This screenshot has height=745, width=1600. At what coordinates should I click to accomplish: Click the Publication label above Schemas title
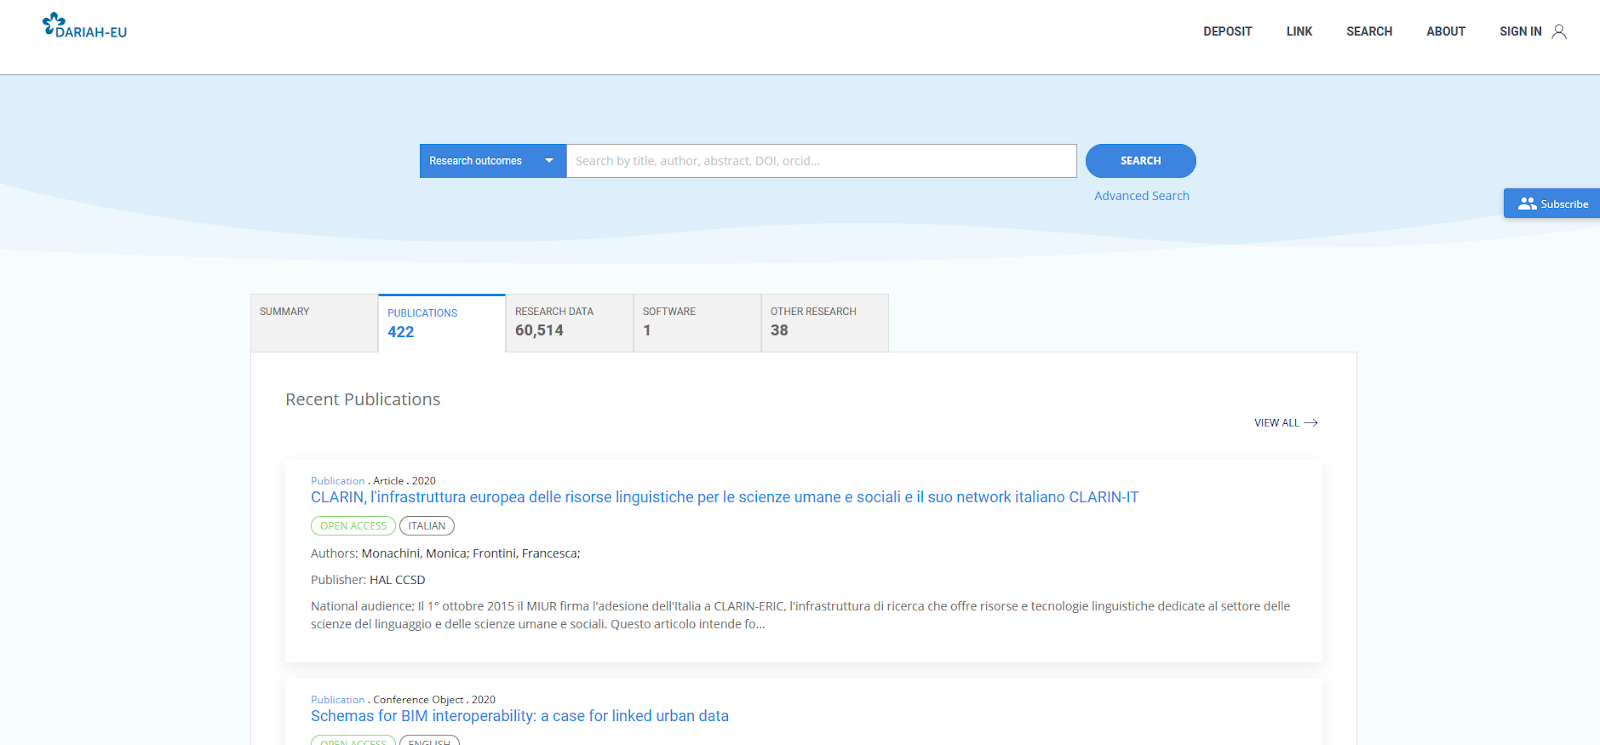pos(338,700)
